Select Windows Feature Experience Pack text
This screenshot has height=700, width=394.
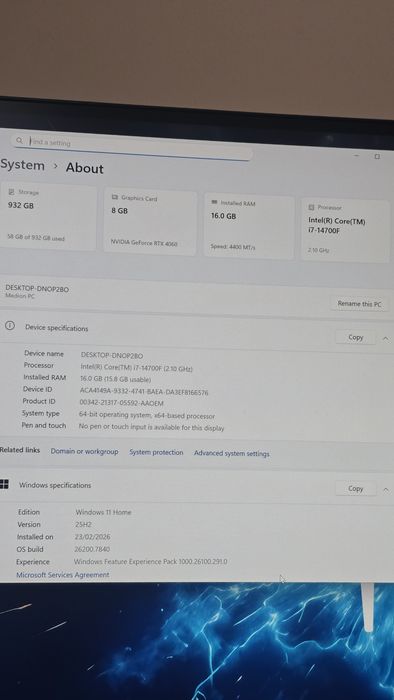coord(150,562)
